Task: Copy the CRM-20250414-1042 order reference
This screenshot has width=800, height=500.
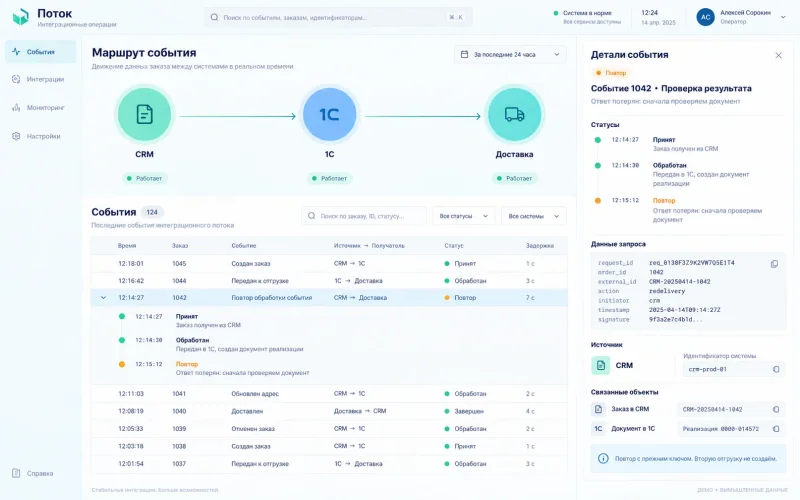Action: point(776,409)
